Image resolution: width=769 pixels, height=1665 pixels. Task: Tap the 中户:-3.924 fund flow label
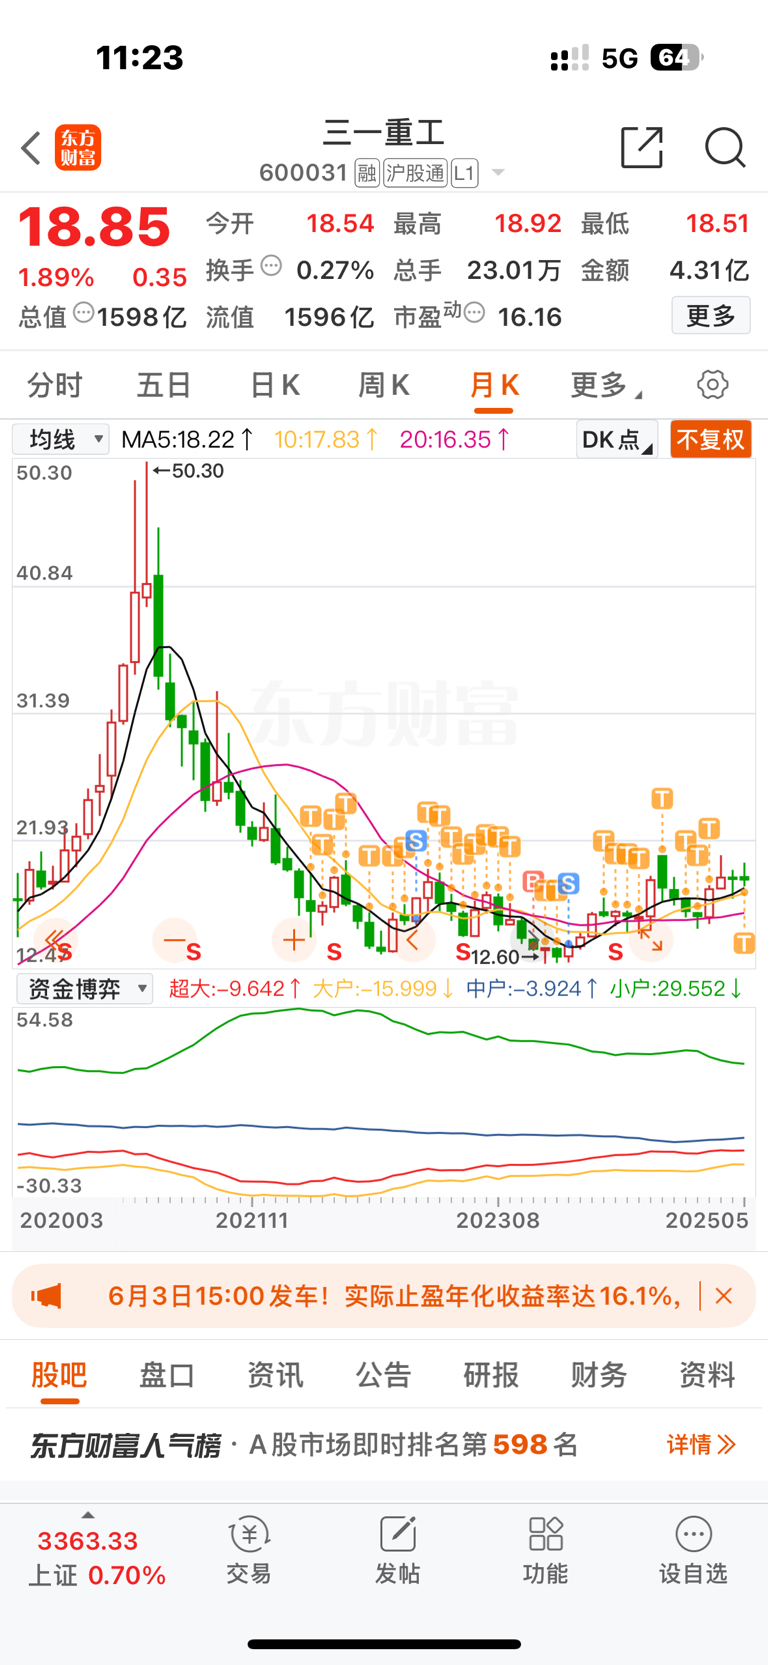533,989
